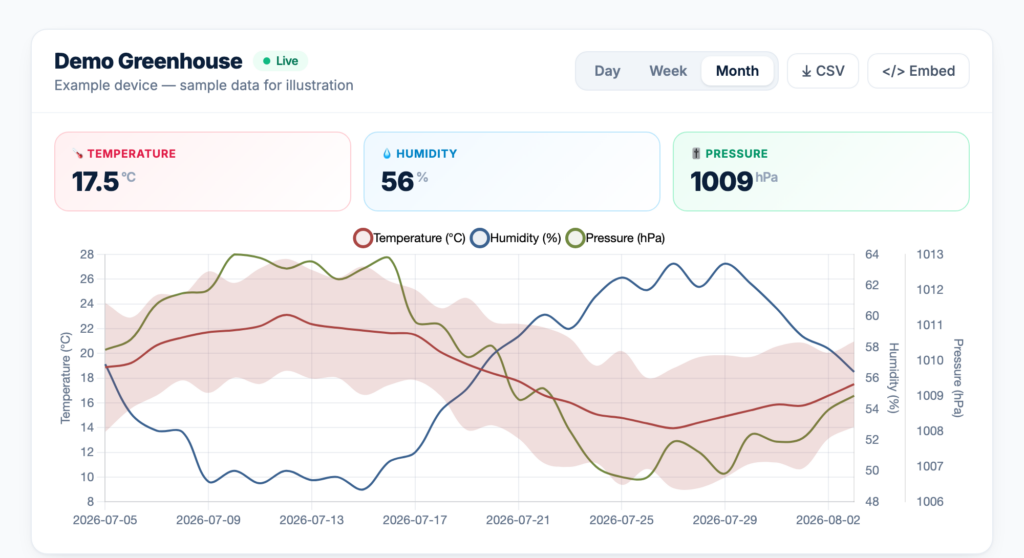
Task: Download data with the CSV button
Action: click(x=823, y=71)
